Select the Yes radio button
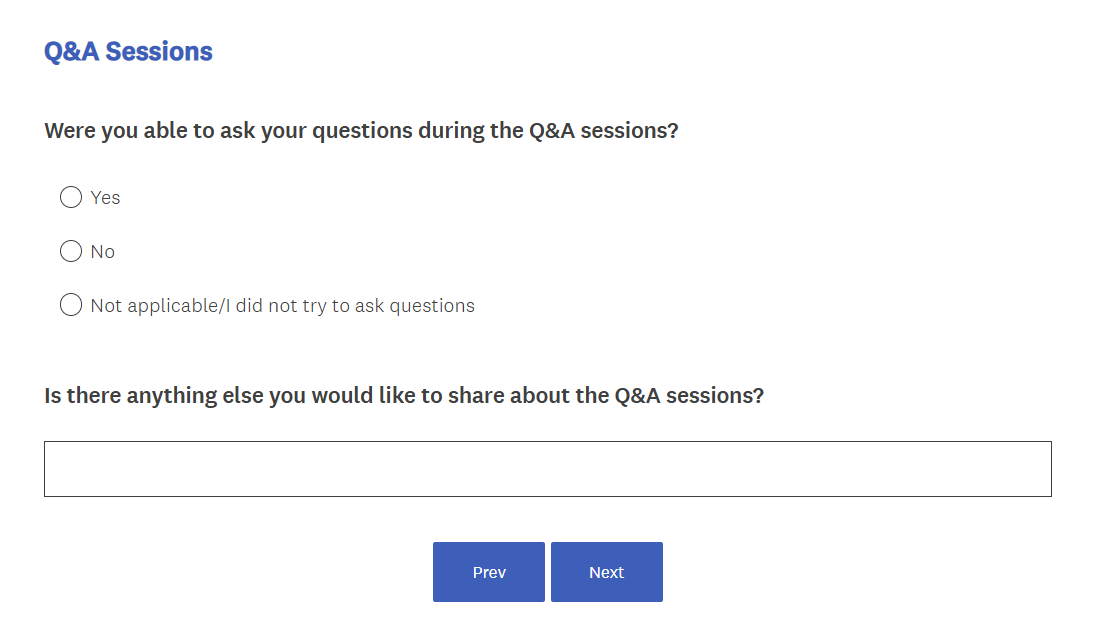 pyautogui.click(x=71, y=197)
